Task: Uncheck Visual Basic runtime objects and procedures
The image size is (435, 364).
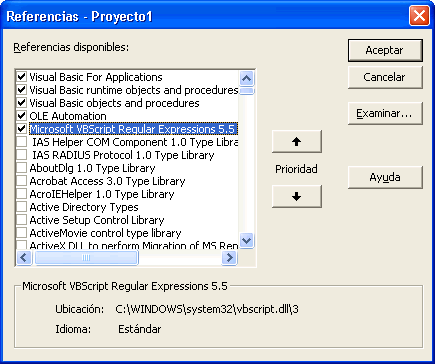Action: pyautogui.click(x=22, y=90)
